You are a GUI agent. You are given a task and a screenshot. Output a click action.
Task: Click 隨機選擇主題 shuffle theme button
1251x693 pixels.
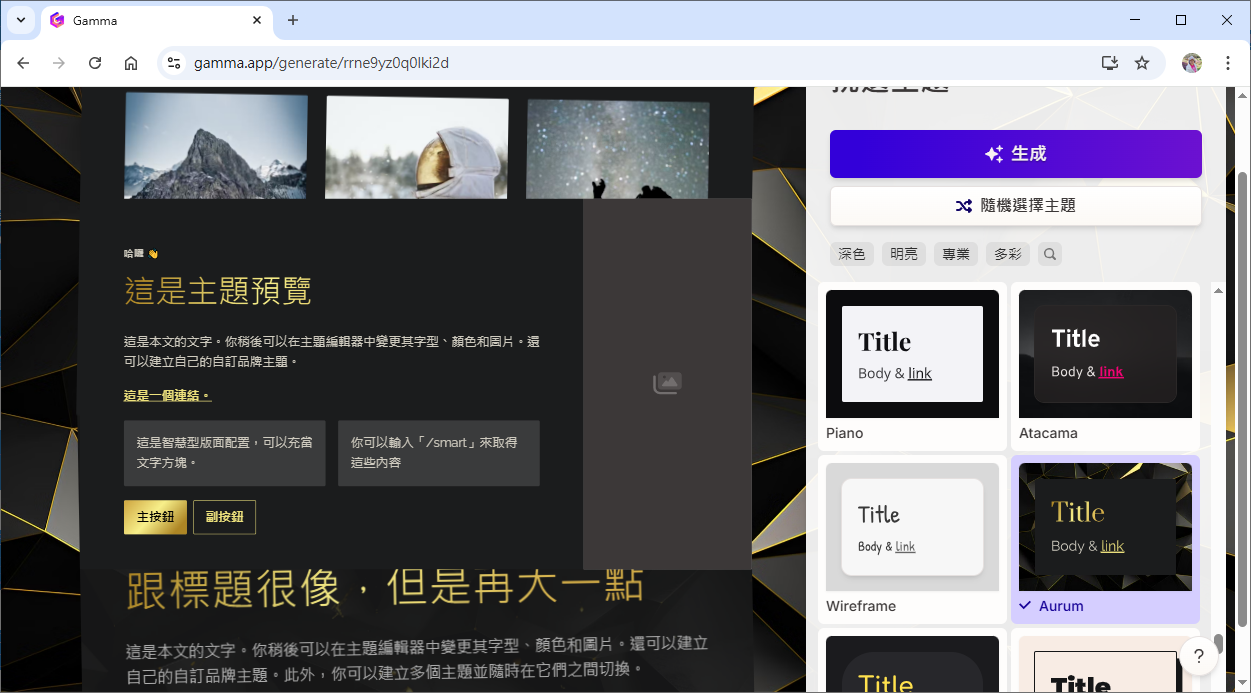tap(1015, 206)
